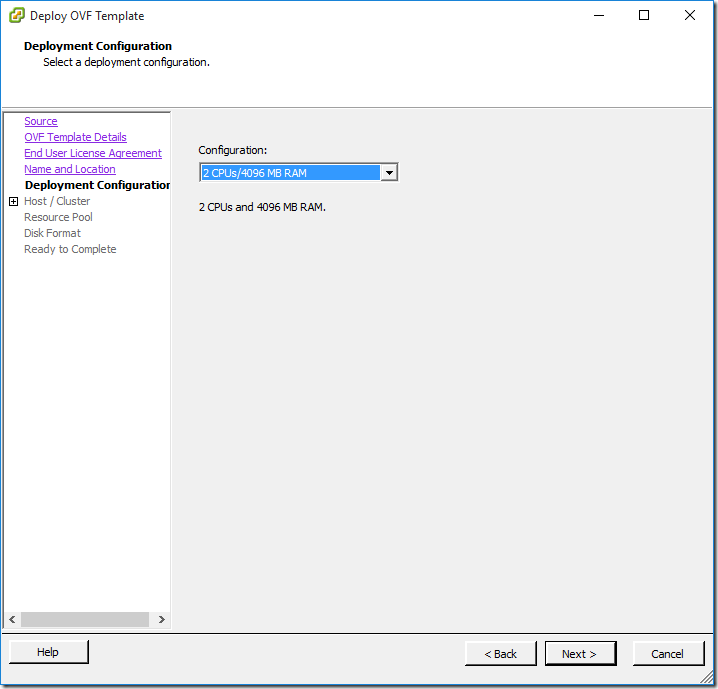Go to OVF Template Details step
Image resolution: width=718 pixels, height=689 pixels.
tap(76, 137)
